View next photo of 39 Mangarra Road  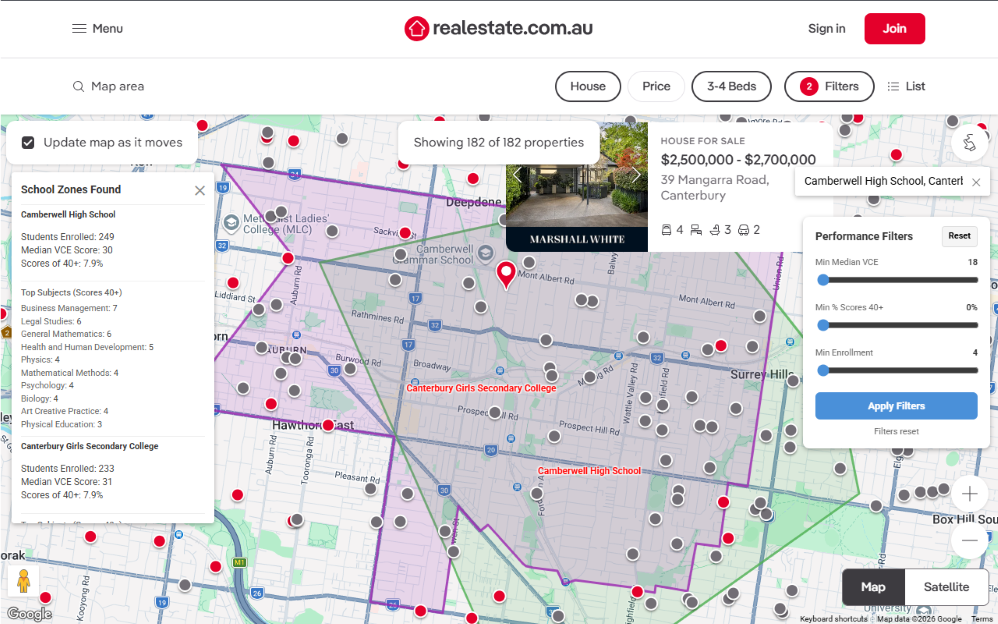(x=636, y=174)
